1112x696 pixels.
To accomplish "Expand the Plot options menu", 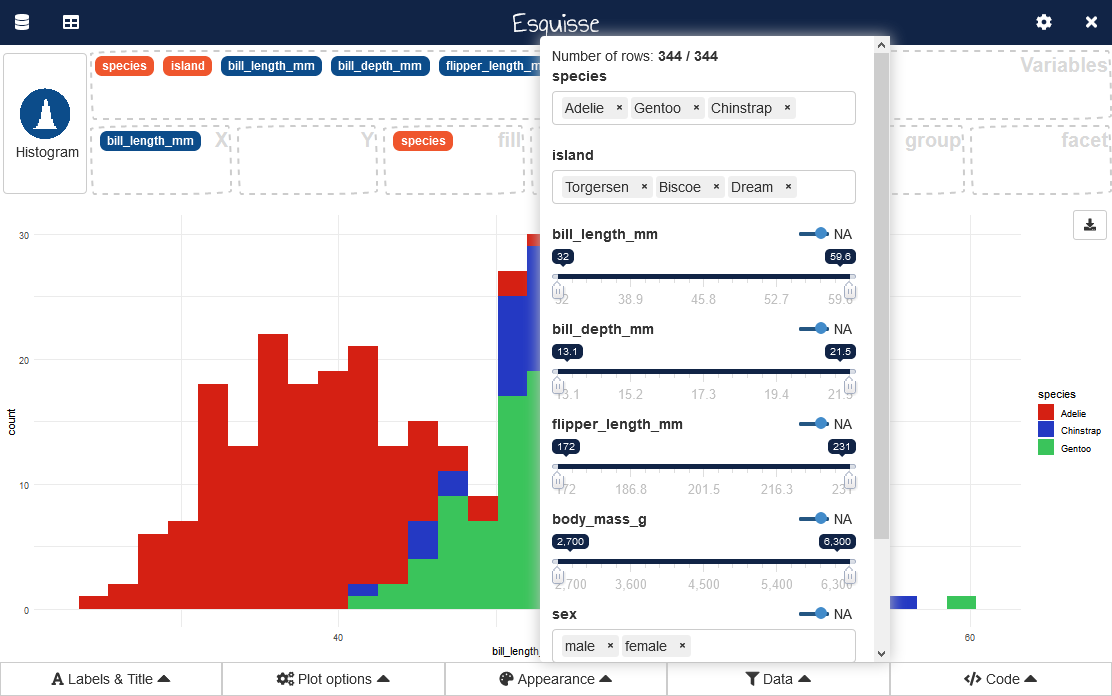I will (333, 679).
